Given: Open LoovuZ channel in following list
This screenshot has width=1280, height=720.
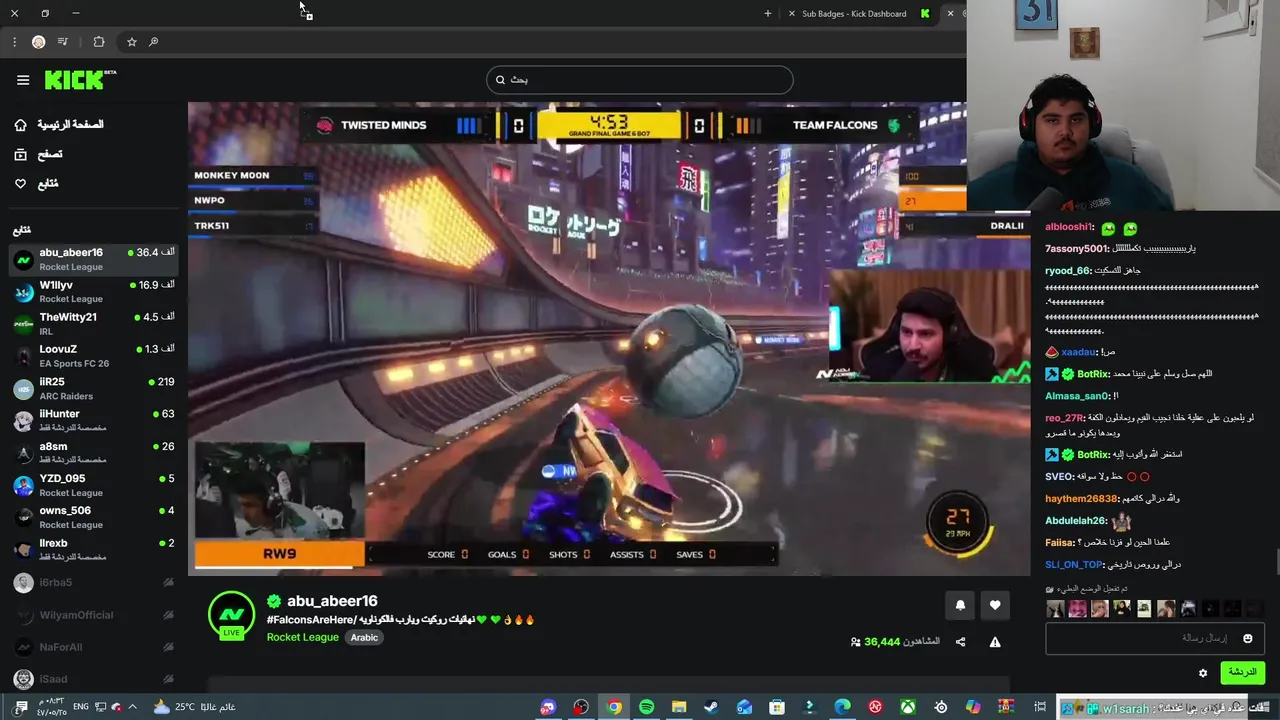Looking at the screenshot, I should (93, 355).
